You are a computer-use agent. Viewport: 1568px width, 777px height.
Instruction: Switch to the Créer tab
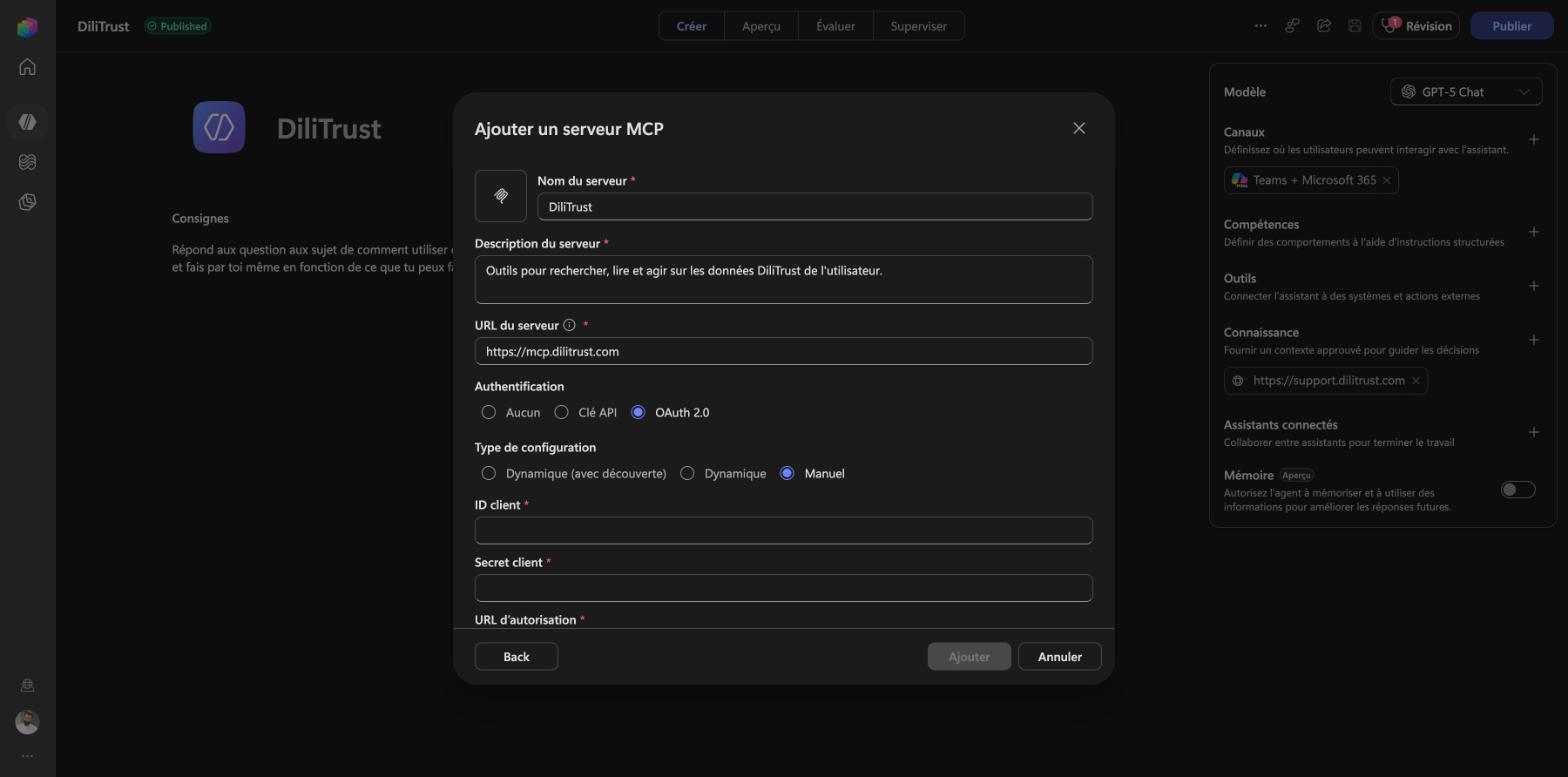coord(692,26)
